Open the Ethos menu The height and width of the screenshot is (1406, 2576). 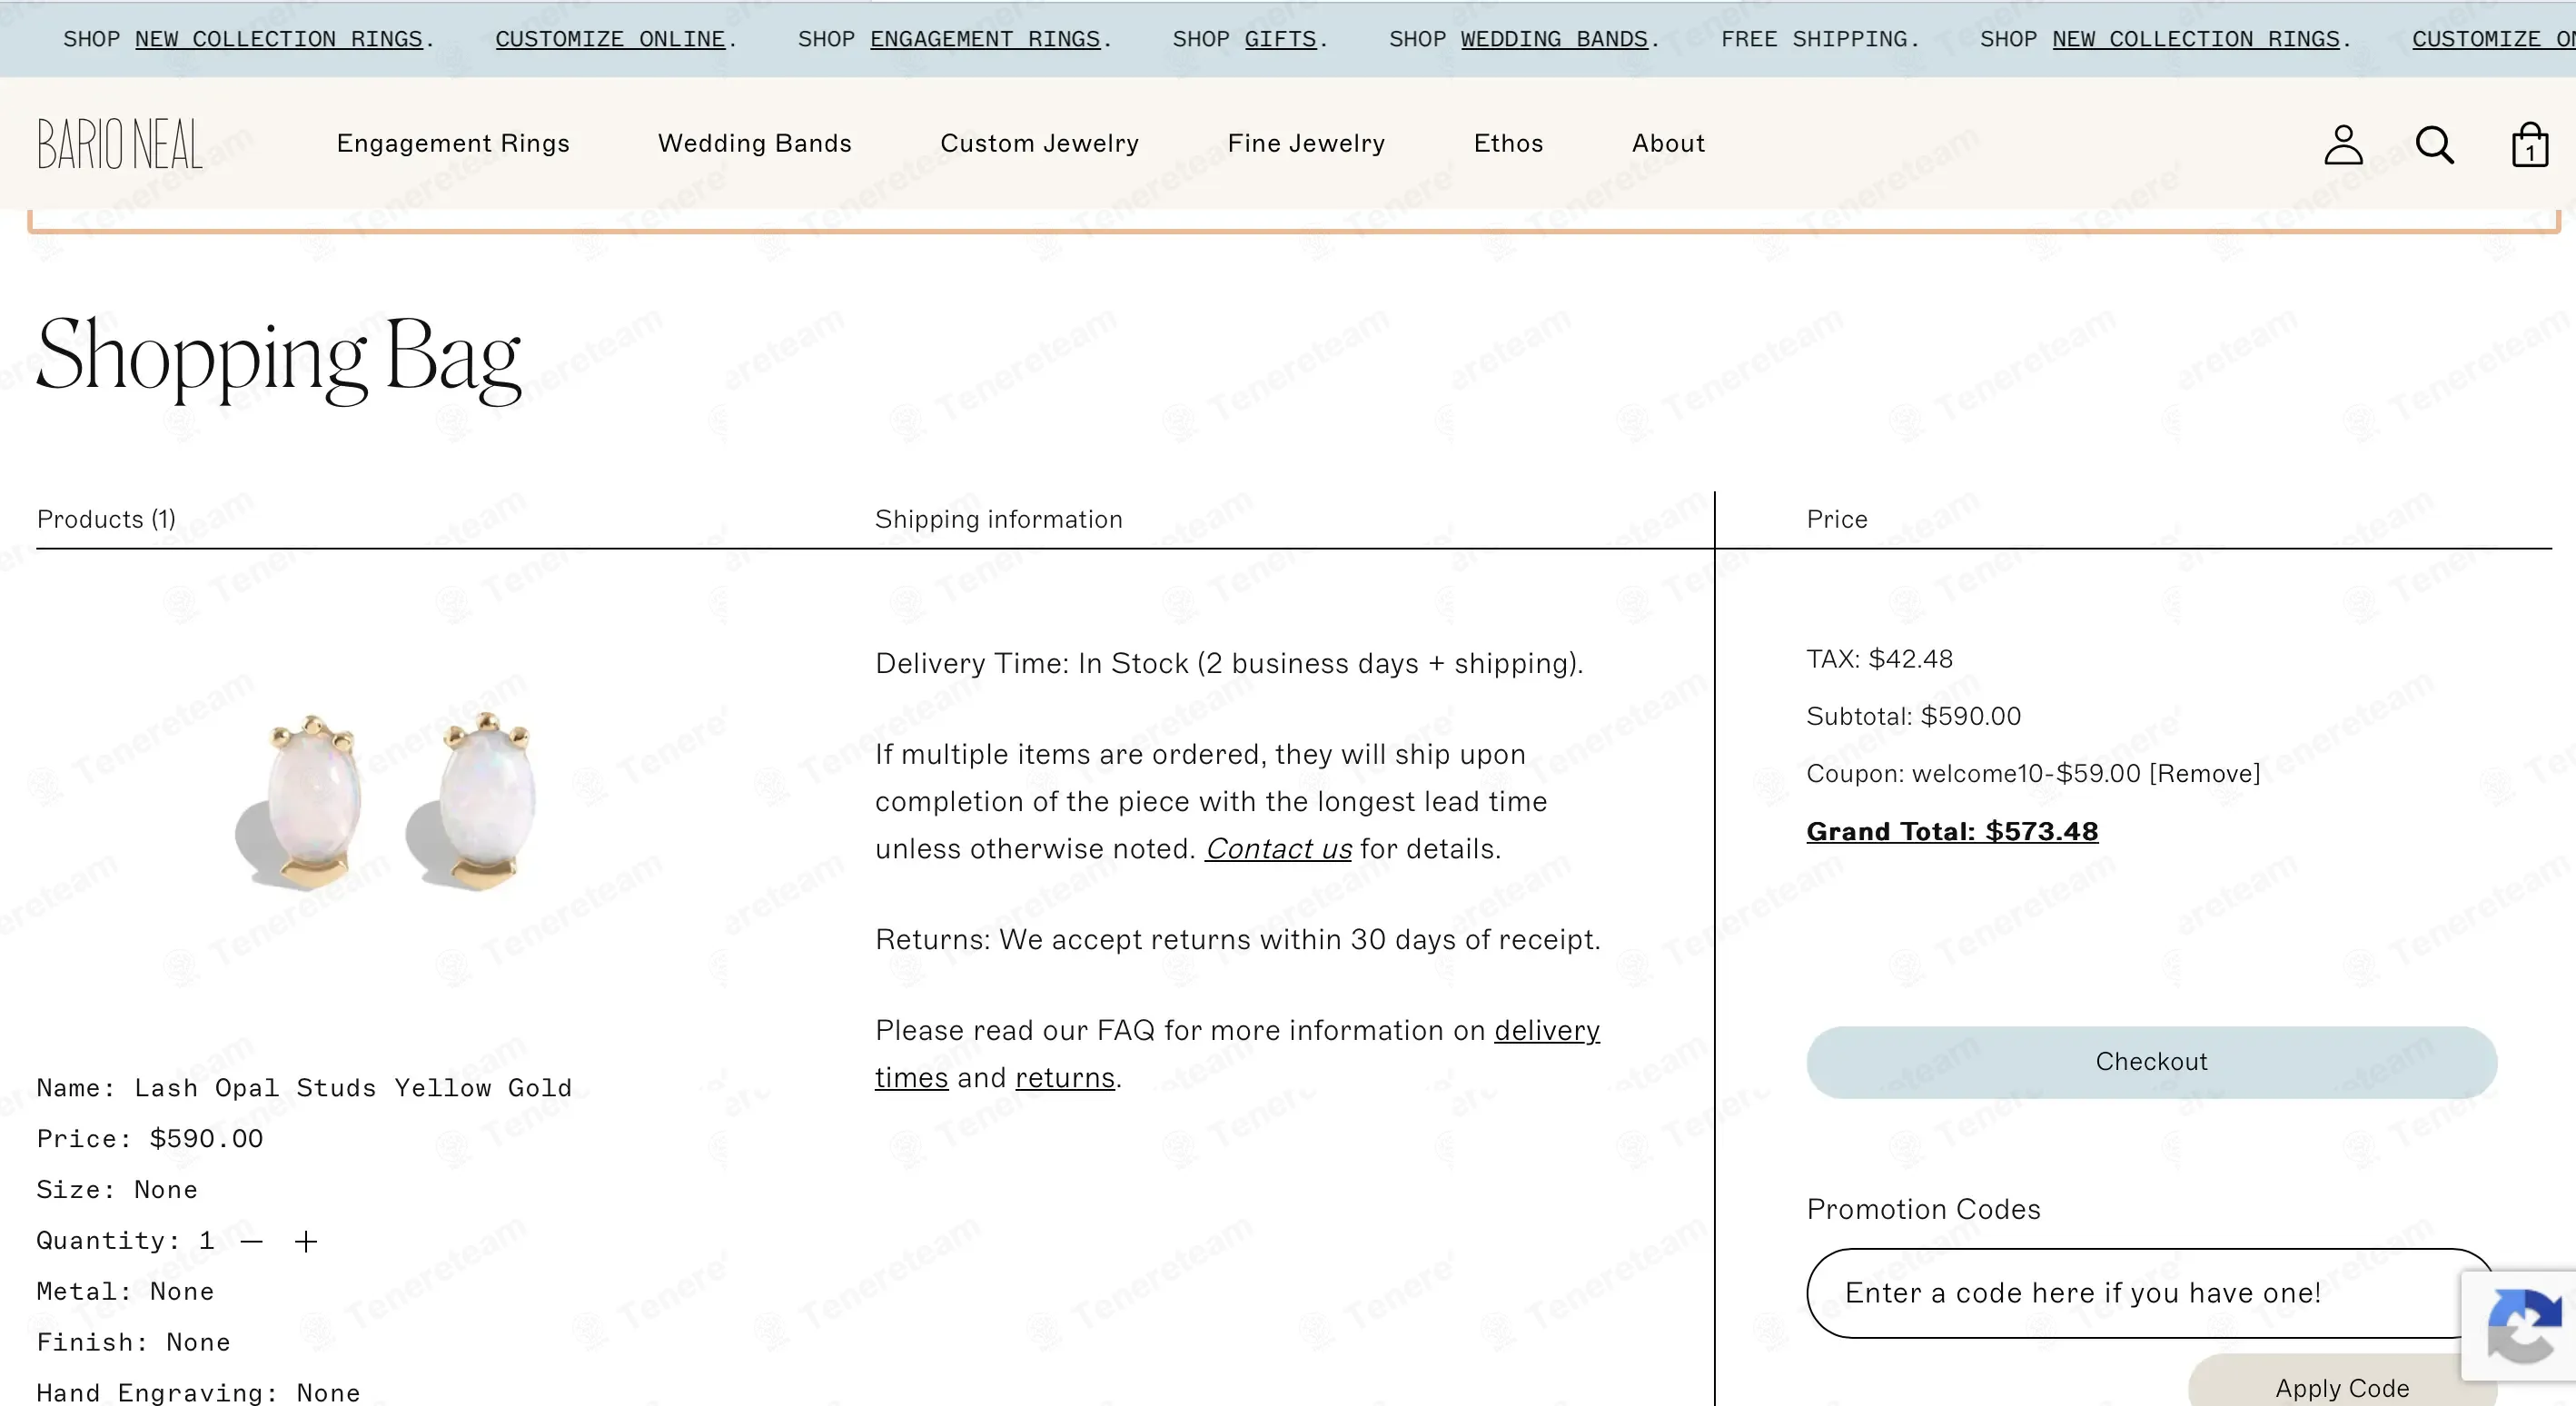pos(1508,143)
